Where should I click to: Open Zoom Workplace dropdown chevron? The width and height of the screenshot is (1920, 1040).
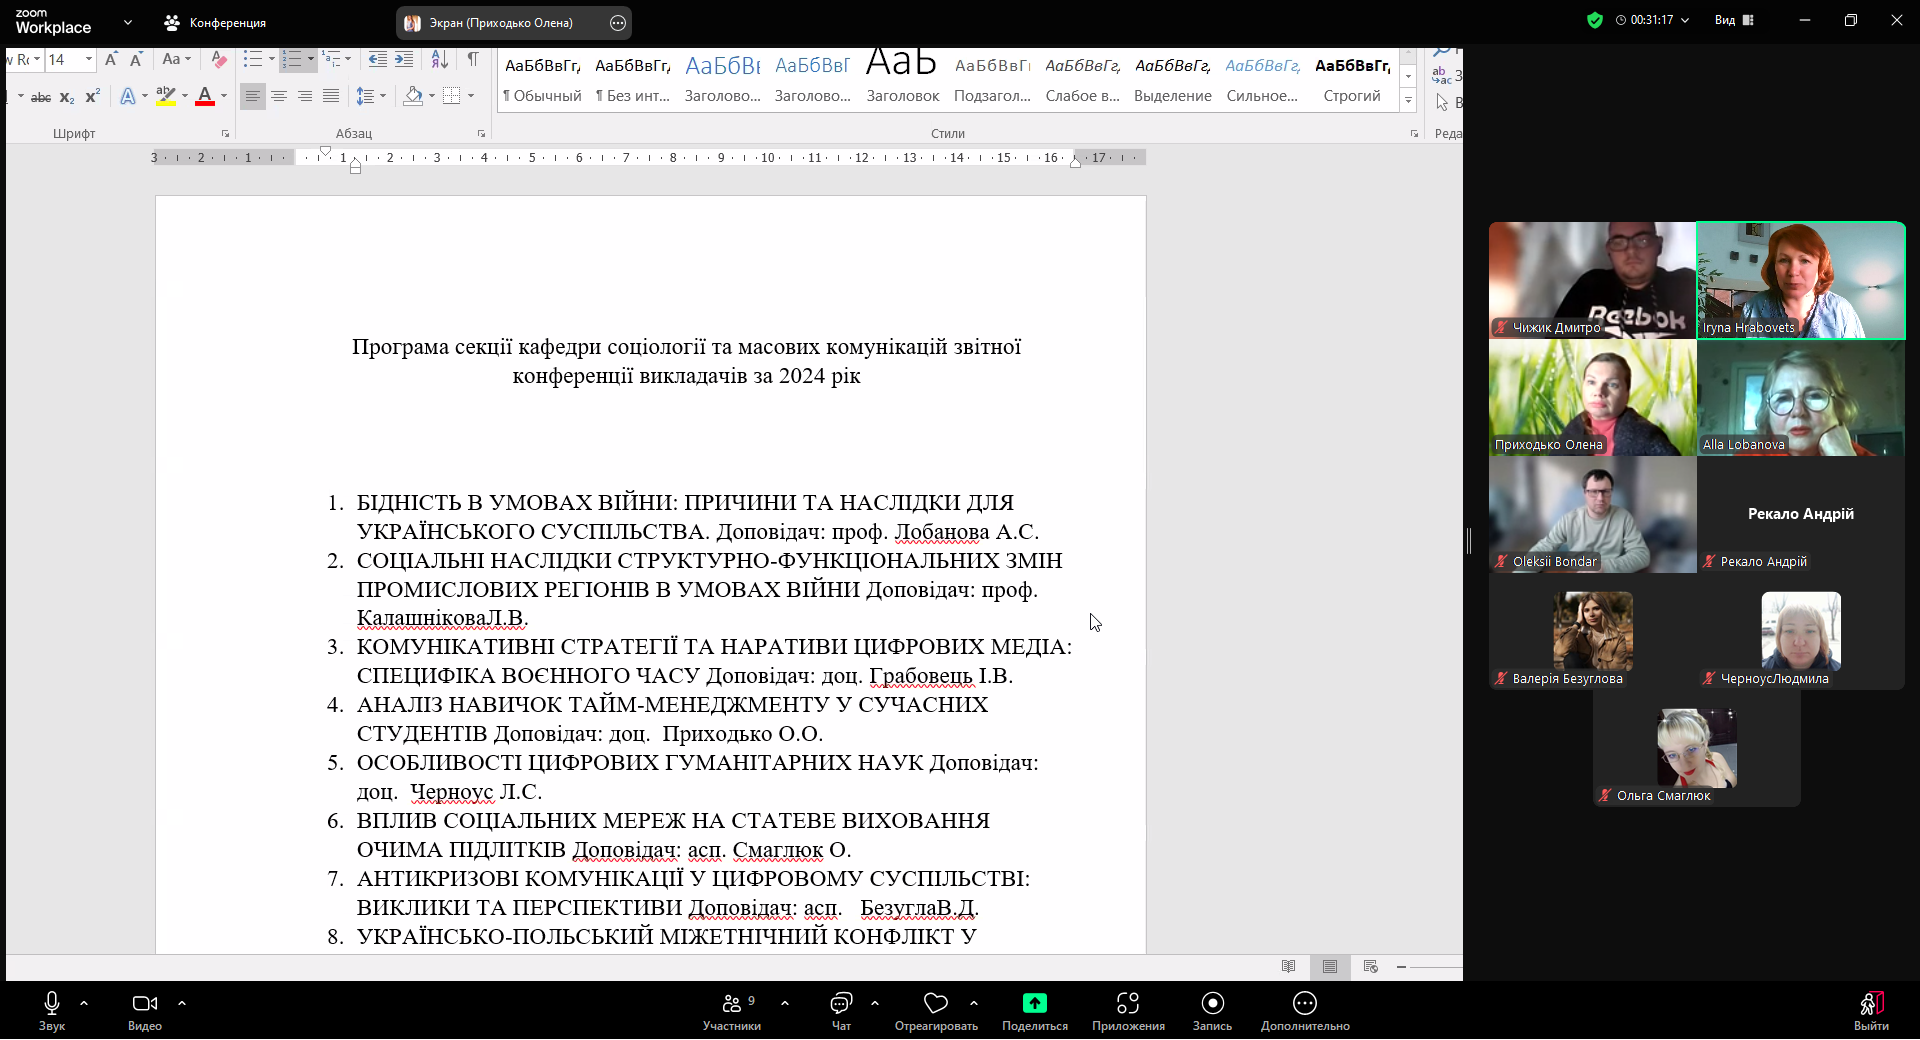click(x=128, y=21)
